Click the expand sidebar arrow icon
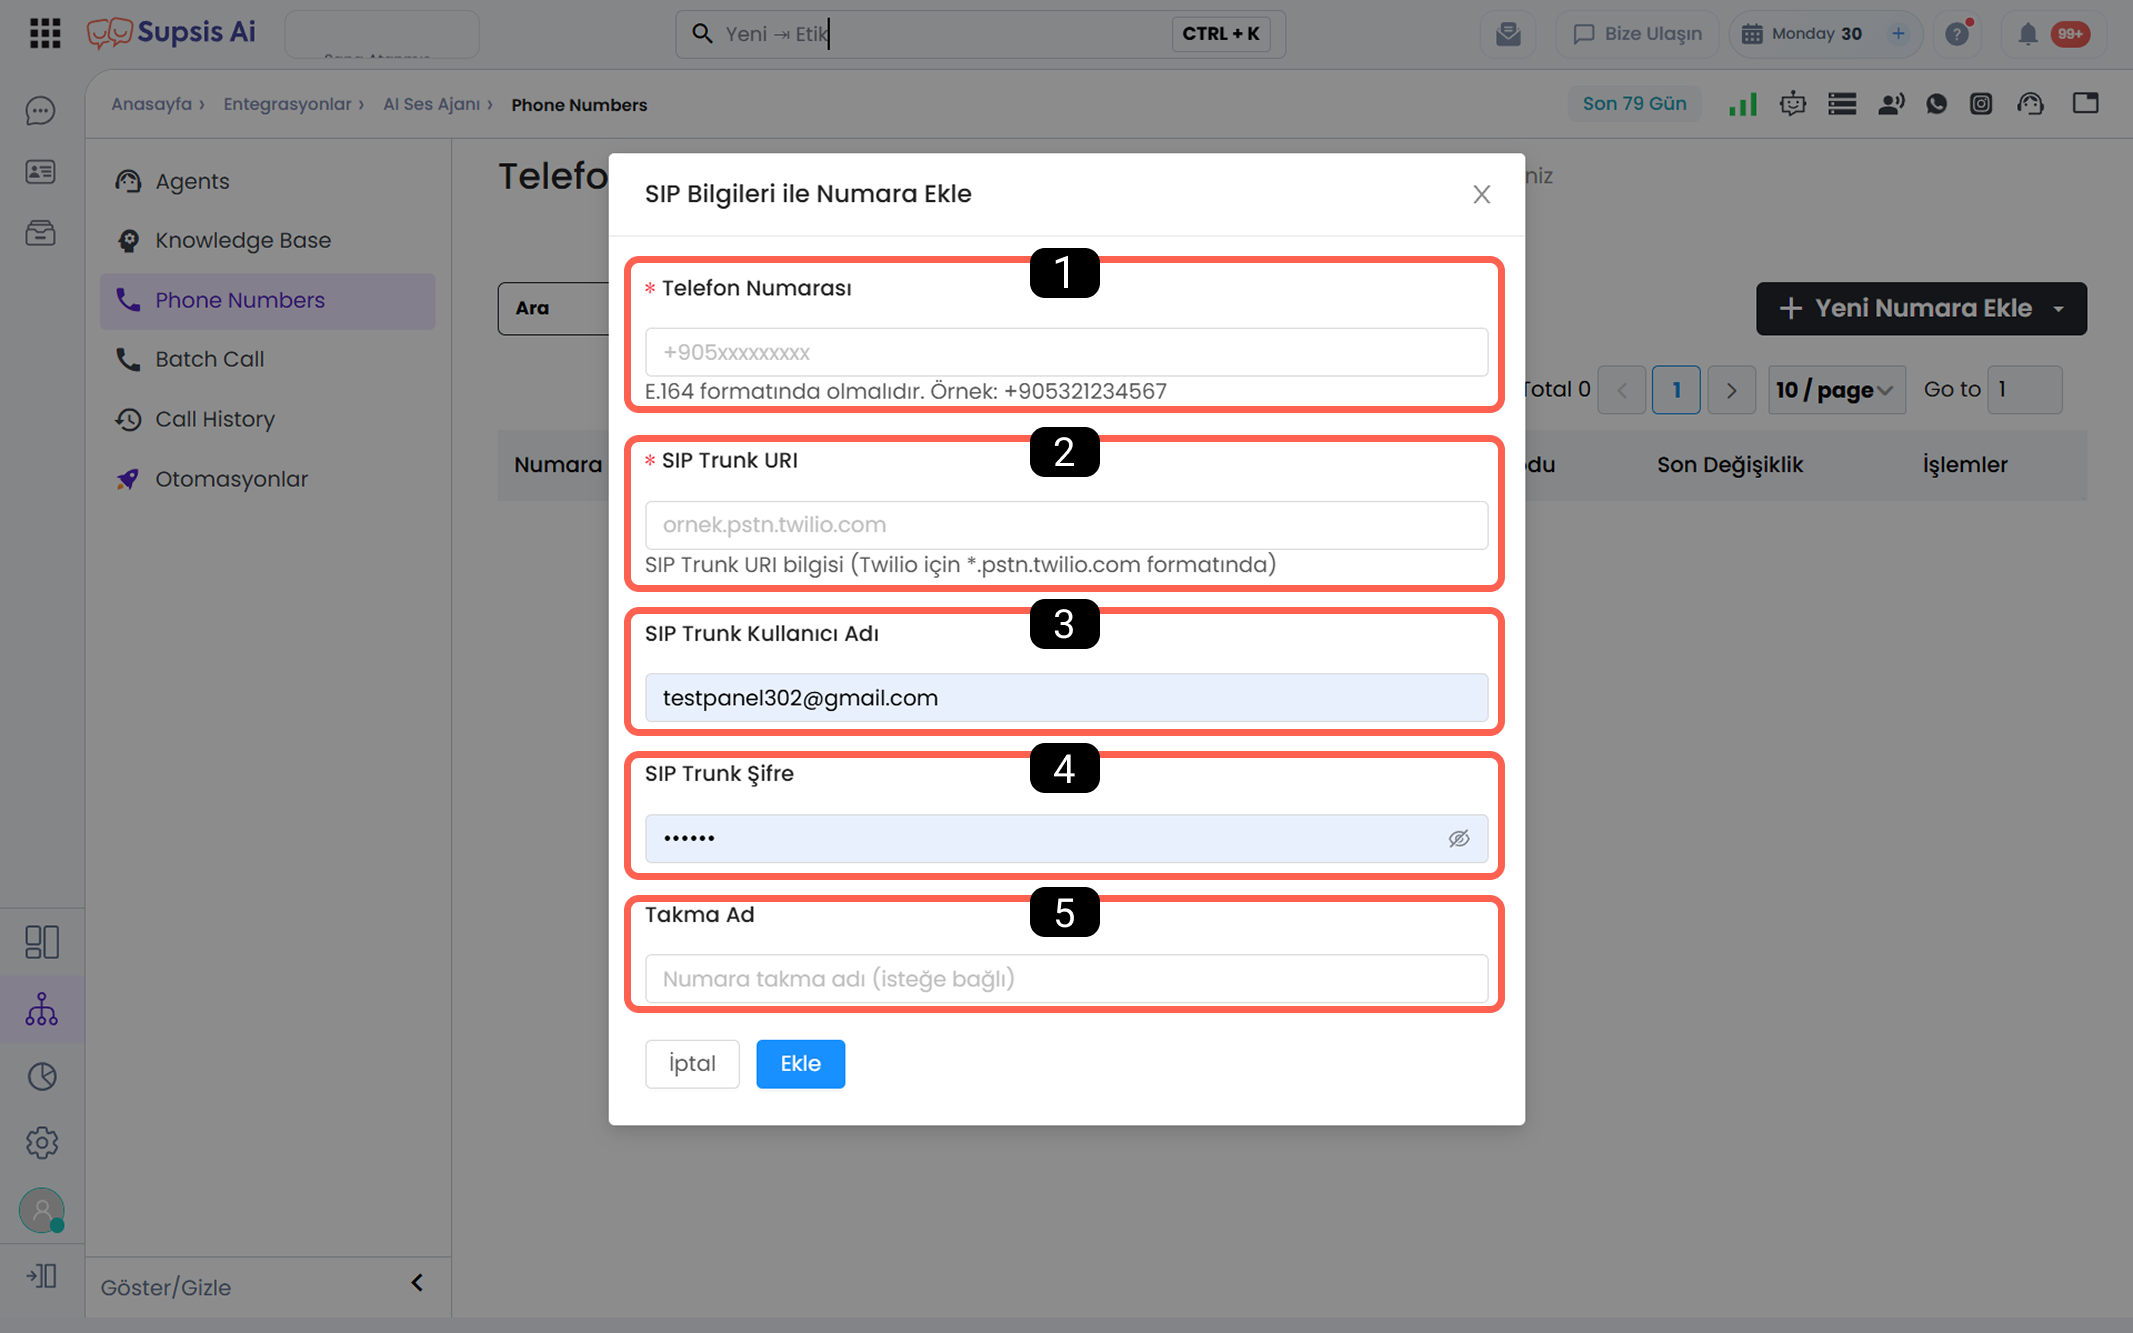This screenshot has width=2133, height=1333. click(42, 1275)
